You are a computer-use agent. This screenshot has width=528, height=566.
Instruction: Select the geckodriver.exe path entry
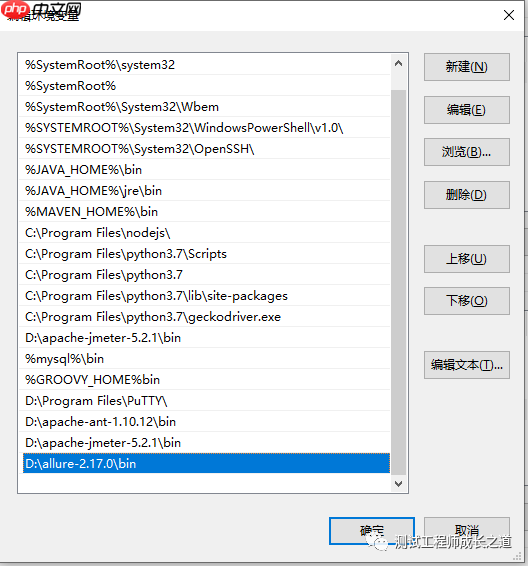point(204,317)
